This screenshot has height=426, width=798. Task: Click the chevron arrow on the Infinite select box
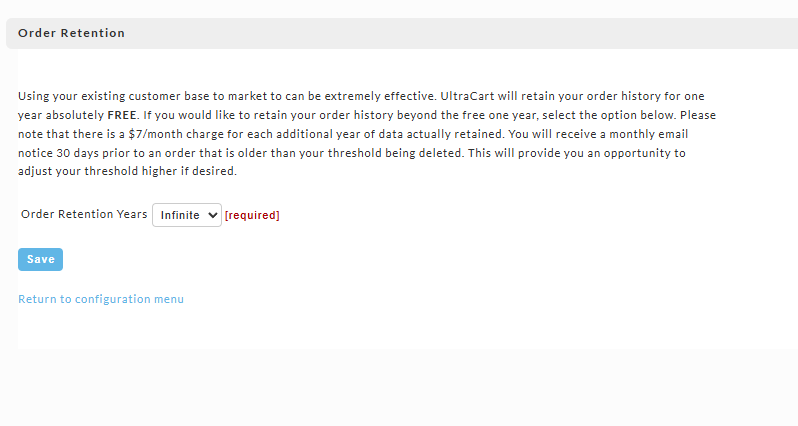point(213,215)
